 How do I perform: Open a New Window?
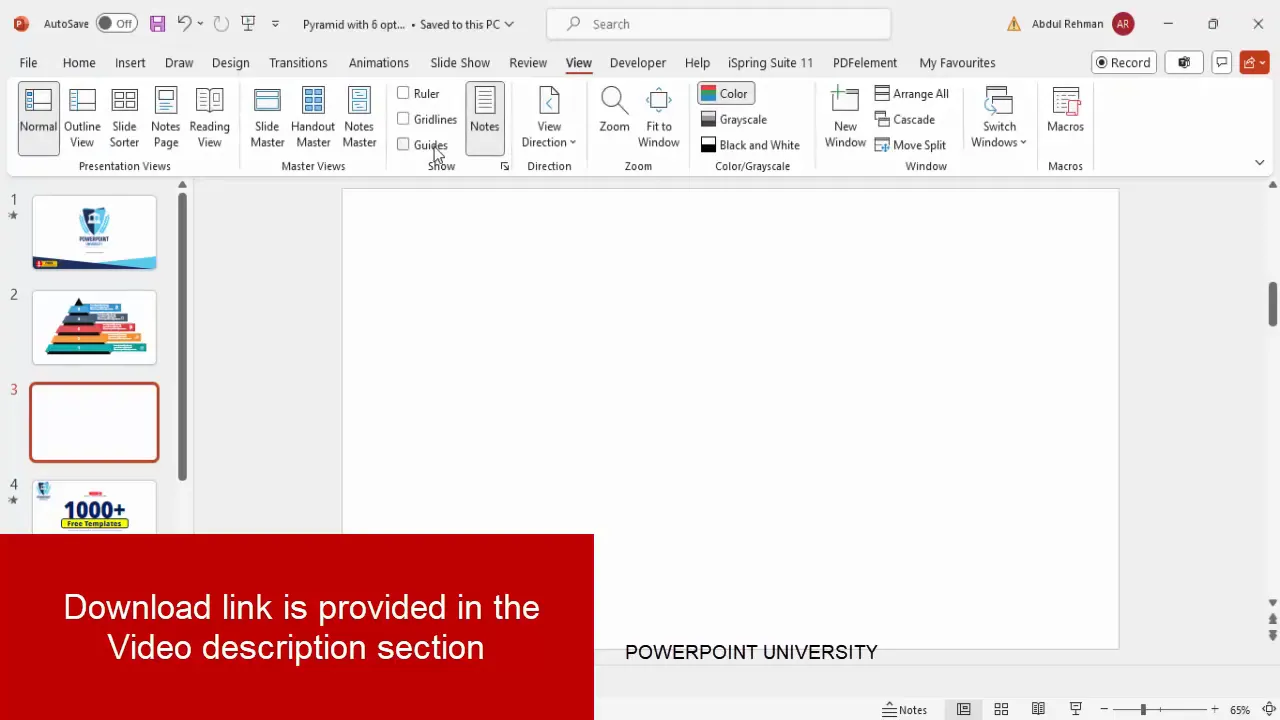(845, 118)
